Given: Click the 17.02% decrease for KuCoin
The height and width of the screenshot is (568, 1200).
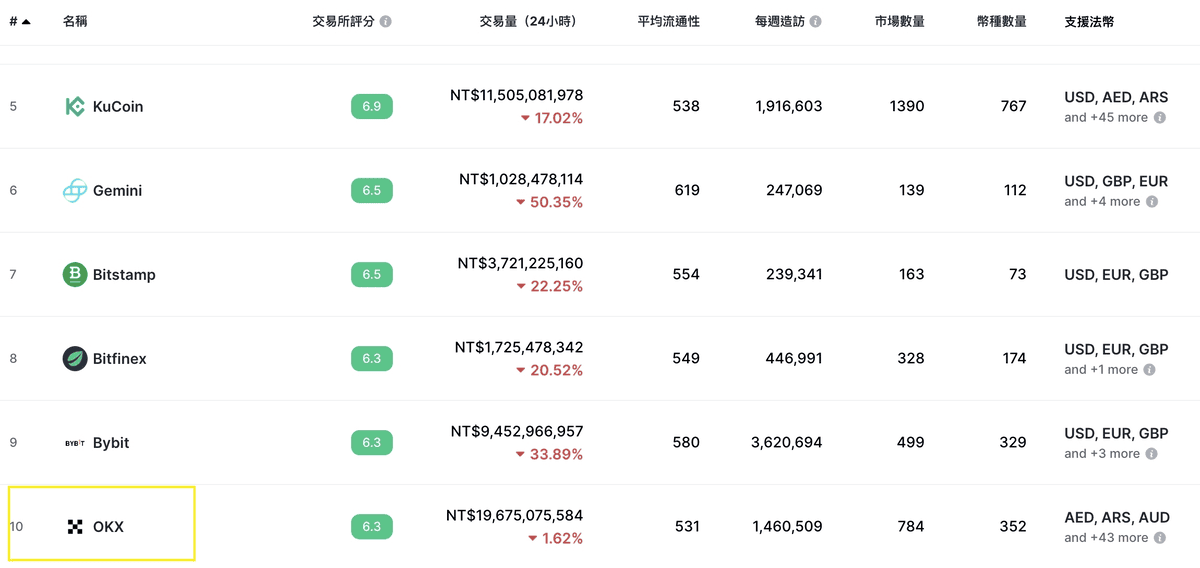Looking at the screenshot, I should coord(551,118).
